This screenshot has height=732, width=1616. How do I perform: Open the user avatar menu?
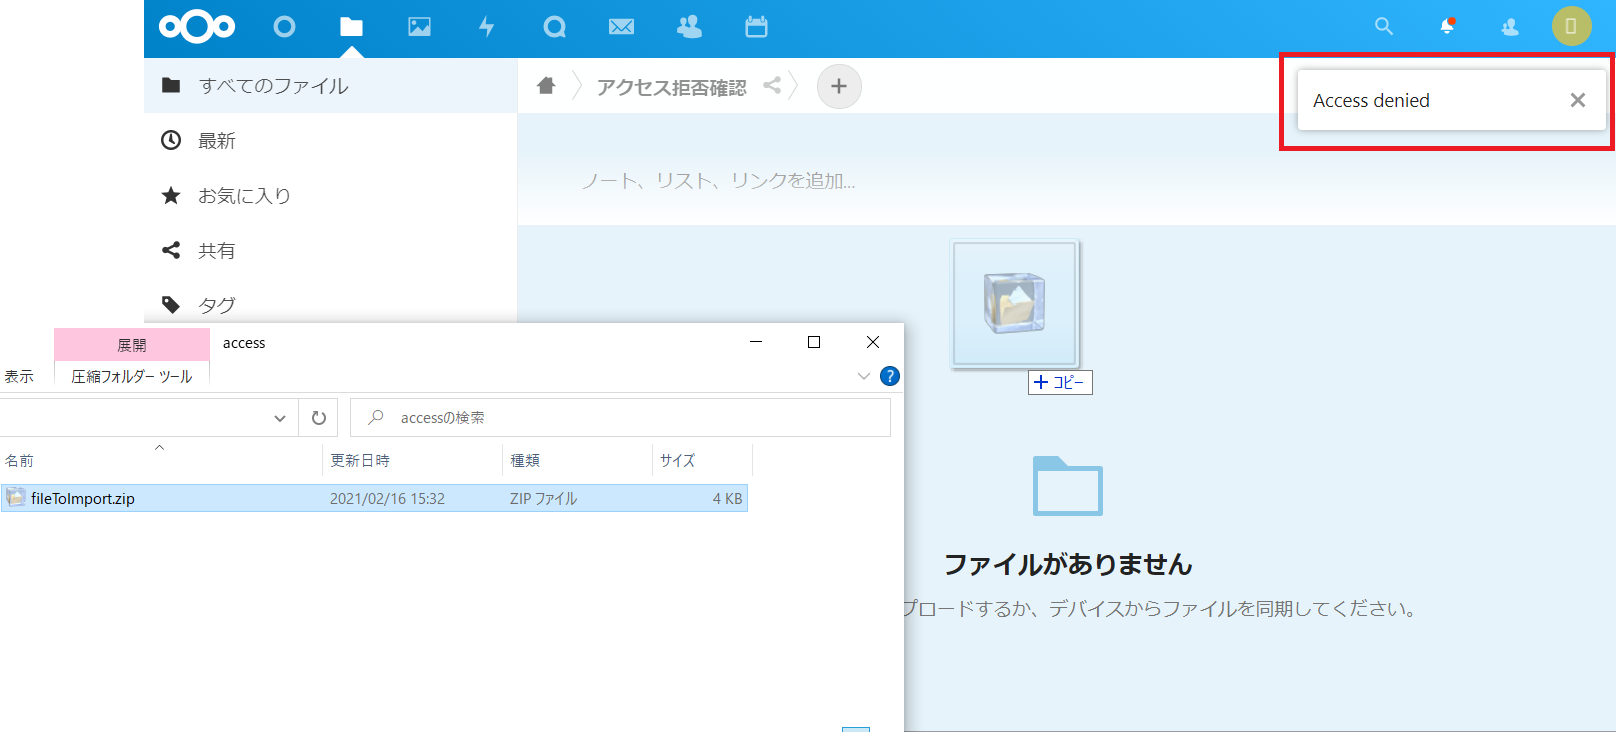click(x=1571, y=26)
